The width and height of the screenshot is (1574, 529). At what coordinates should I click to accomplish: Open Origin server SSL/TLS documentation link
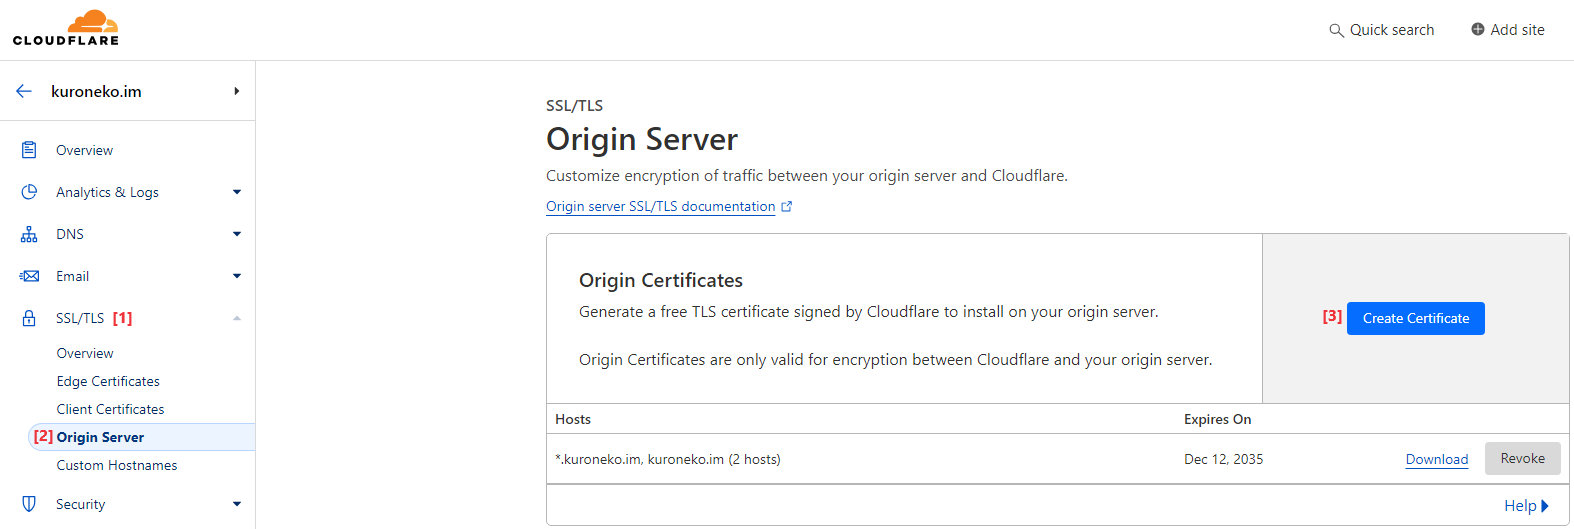click(661, 206)
